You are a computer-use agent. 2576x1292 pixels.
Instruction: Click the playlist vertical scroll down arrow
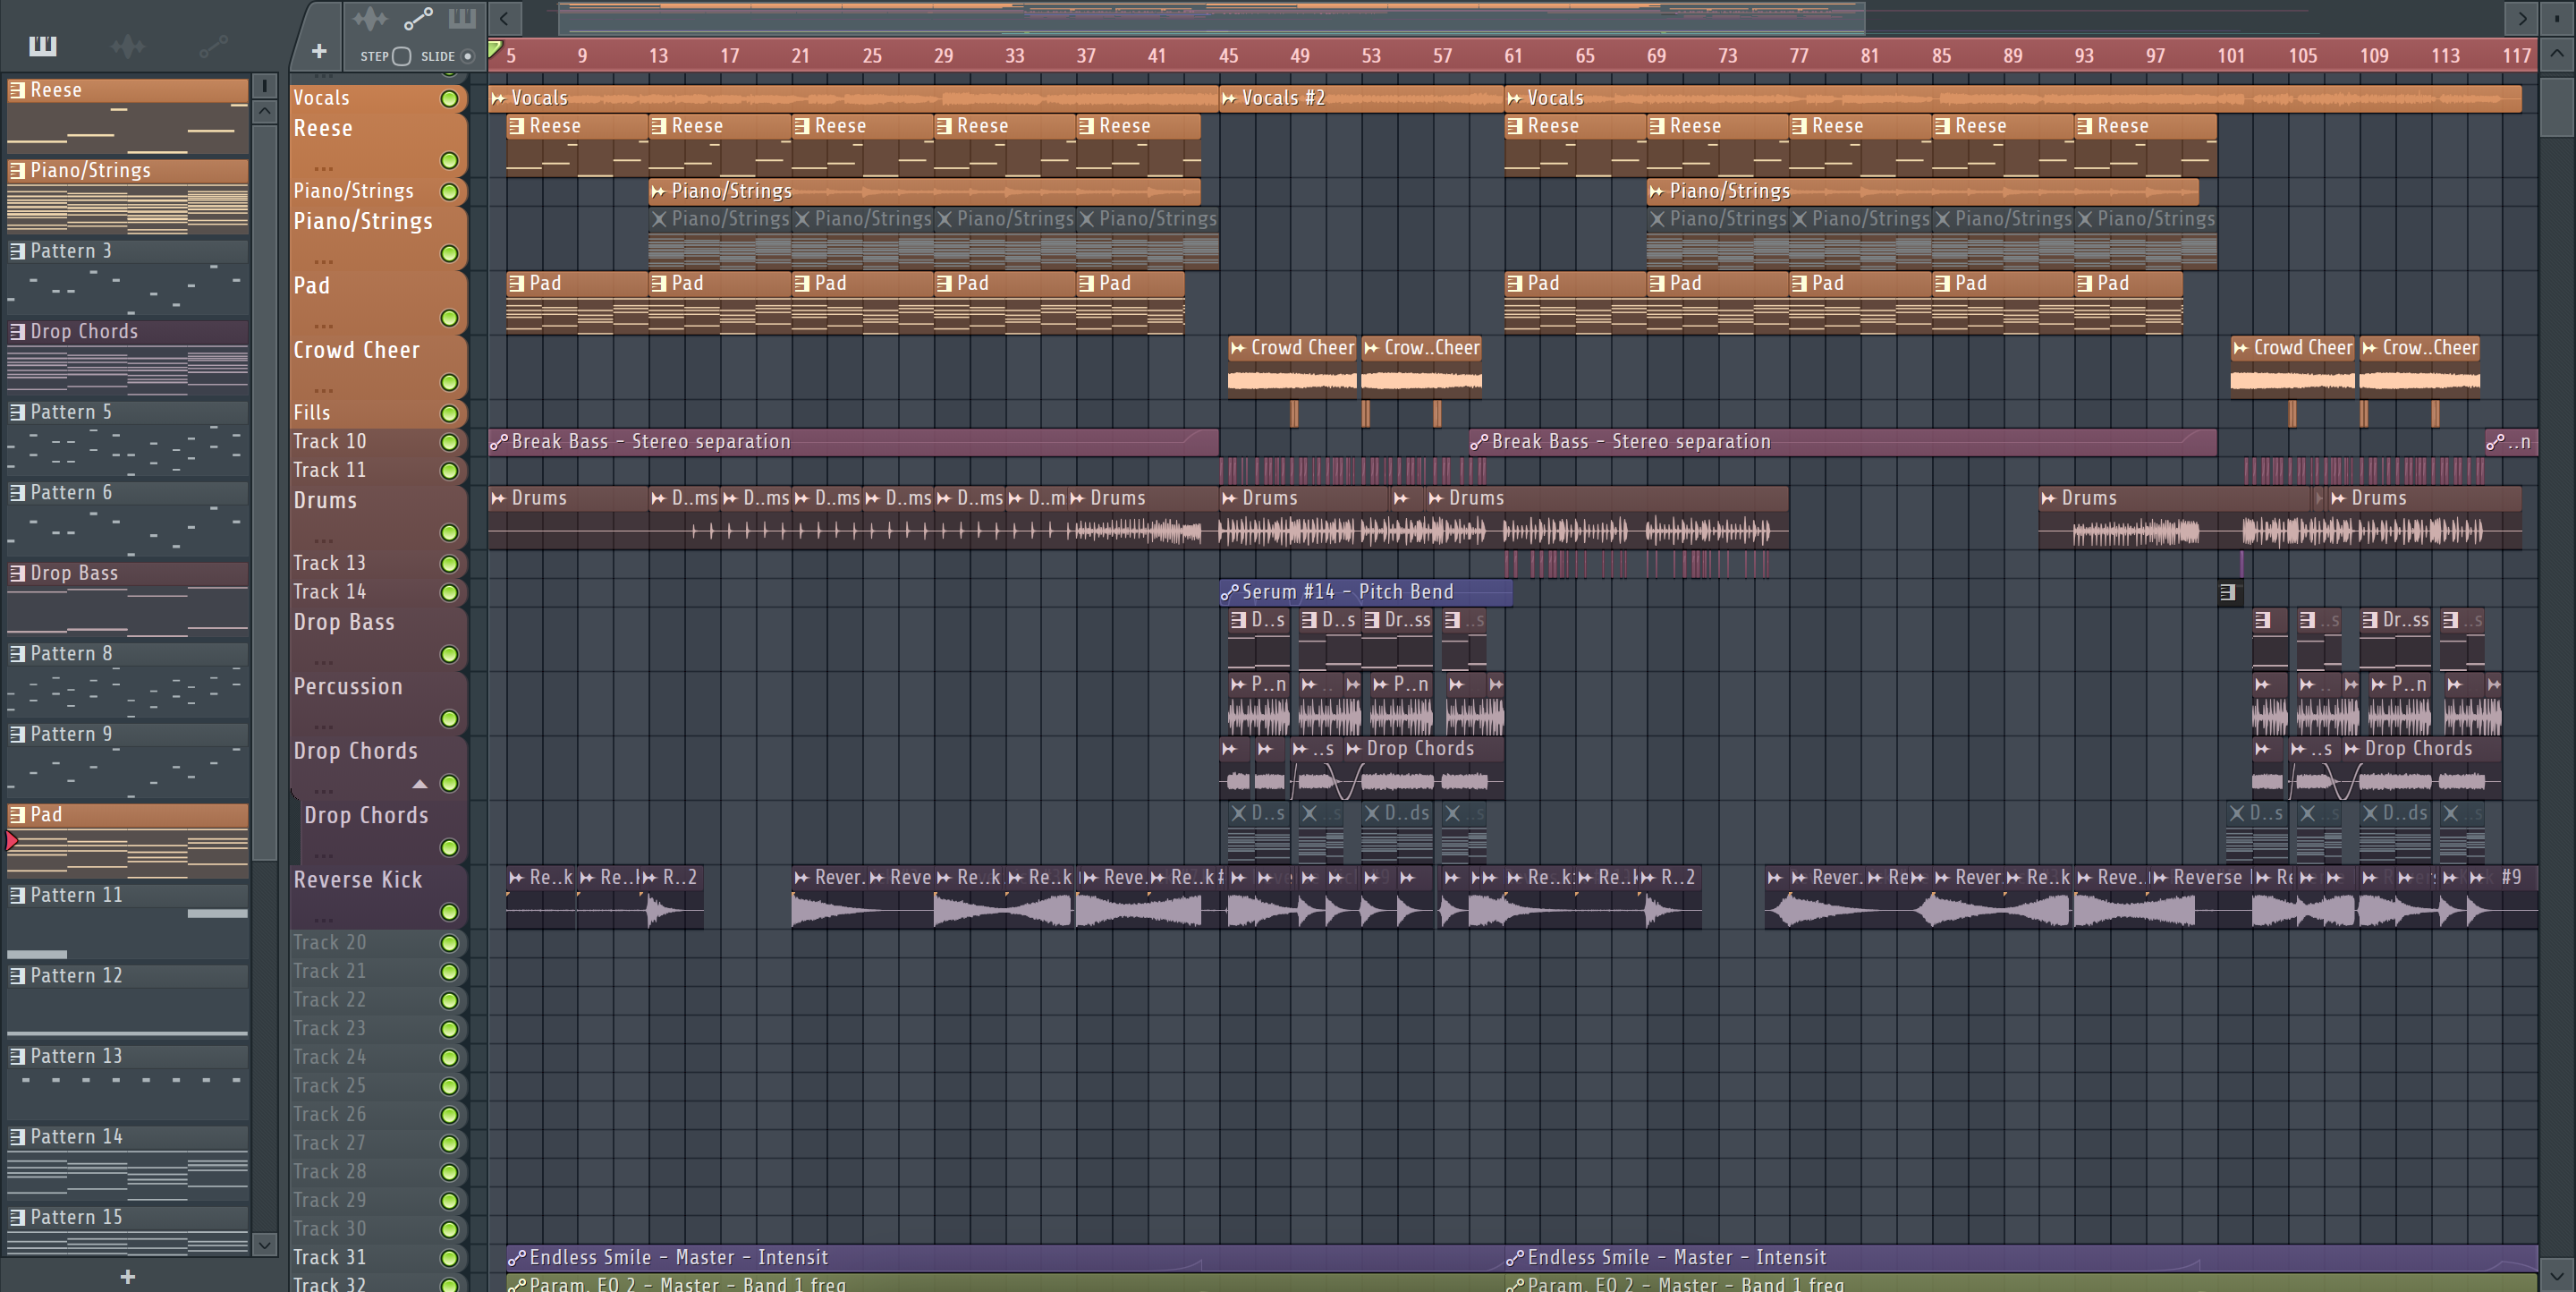[2558, 1275]
